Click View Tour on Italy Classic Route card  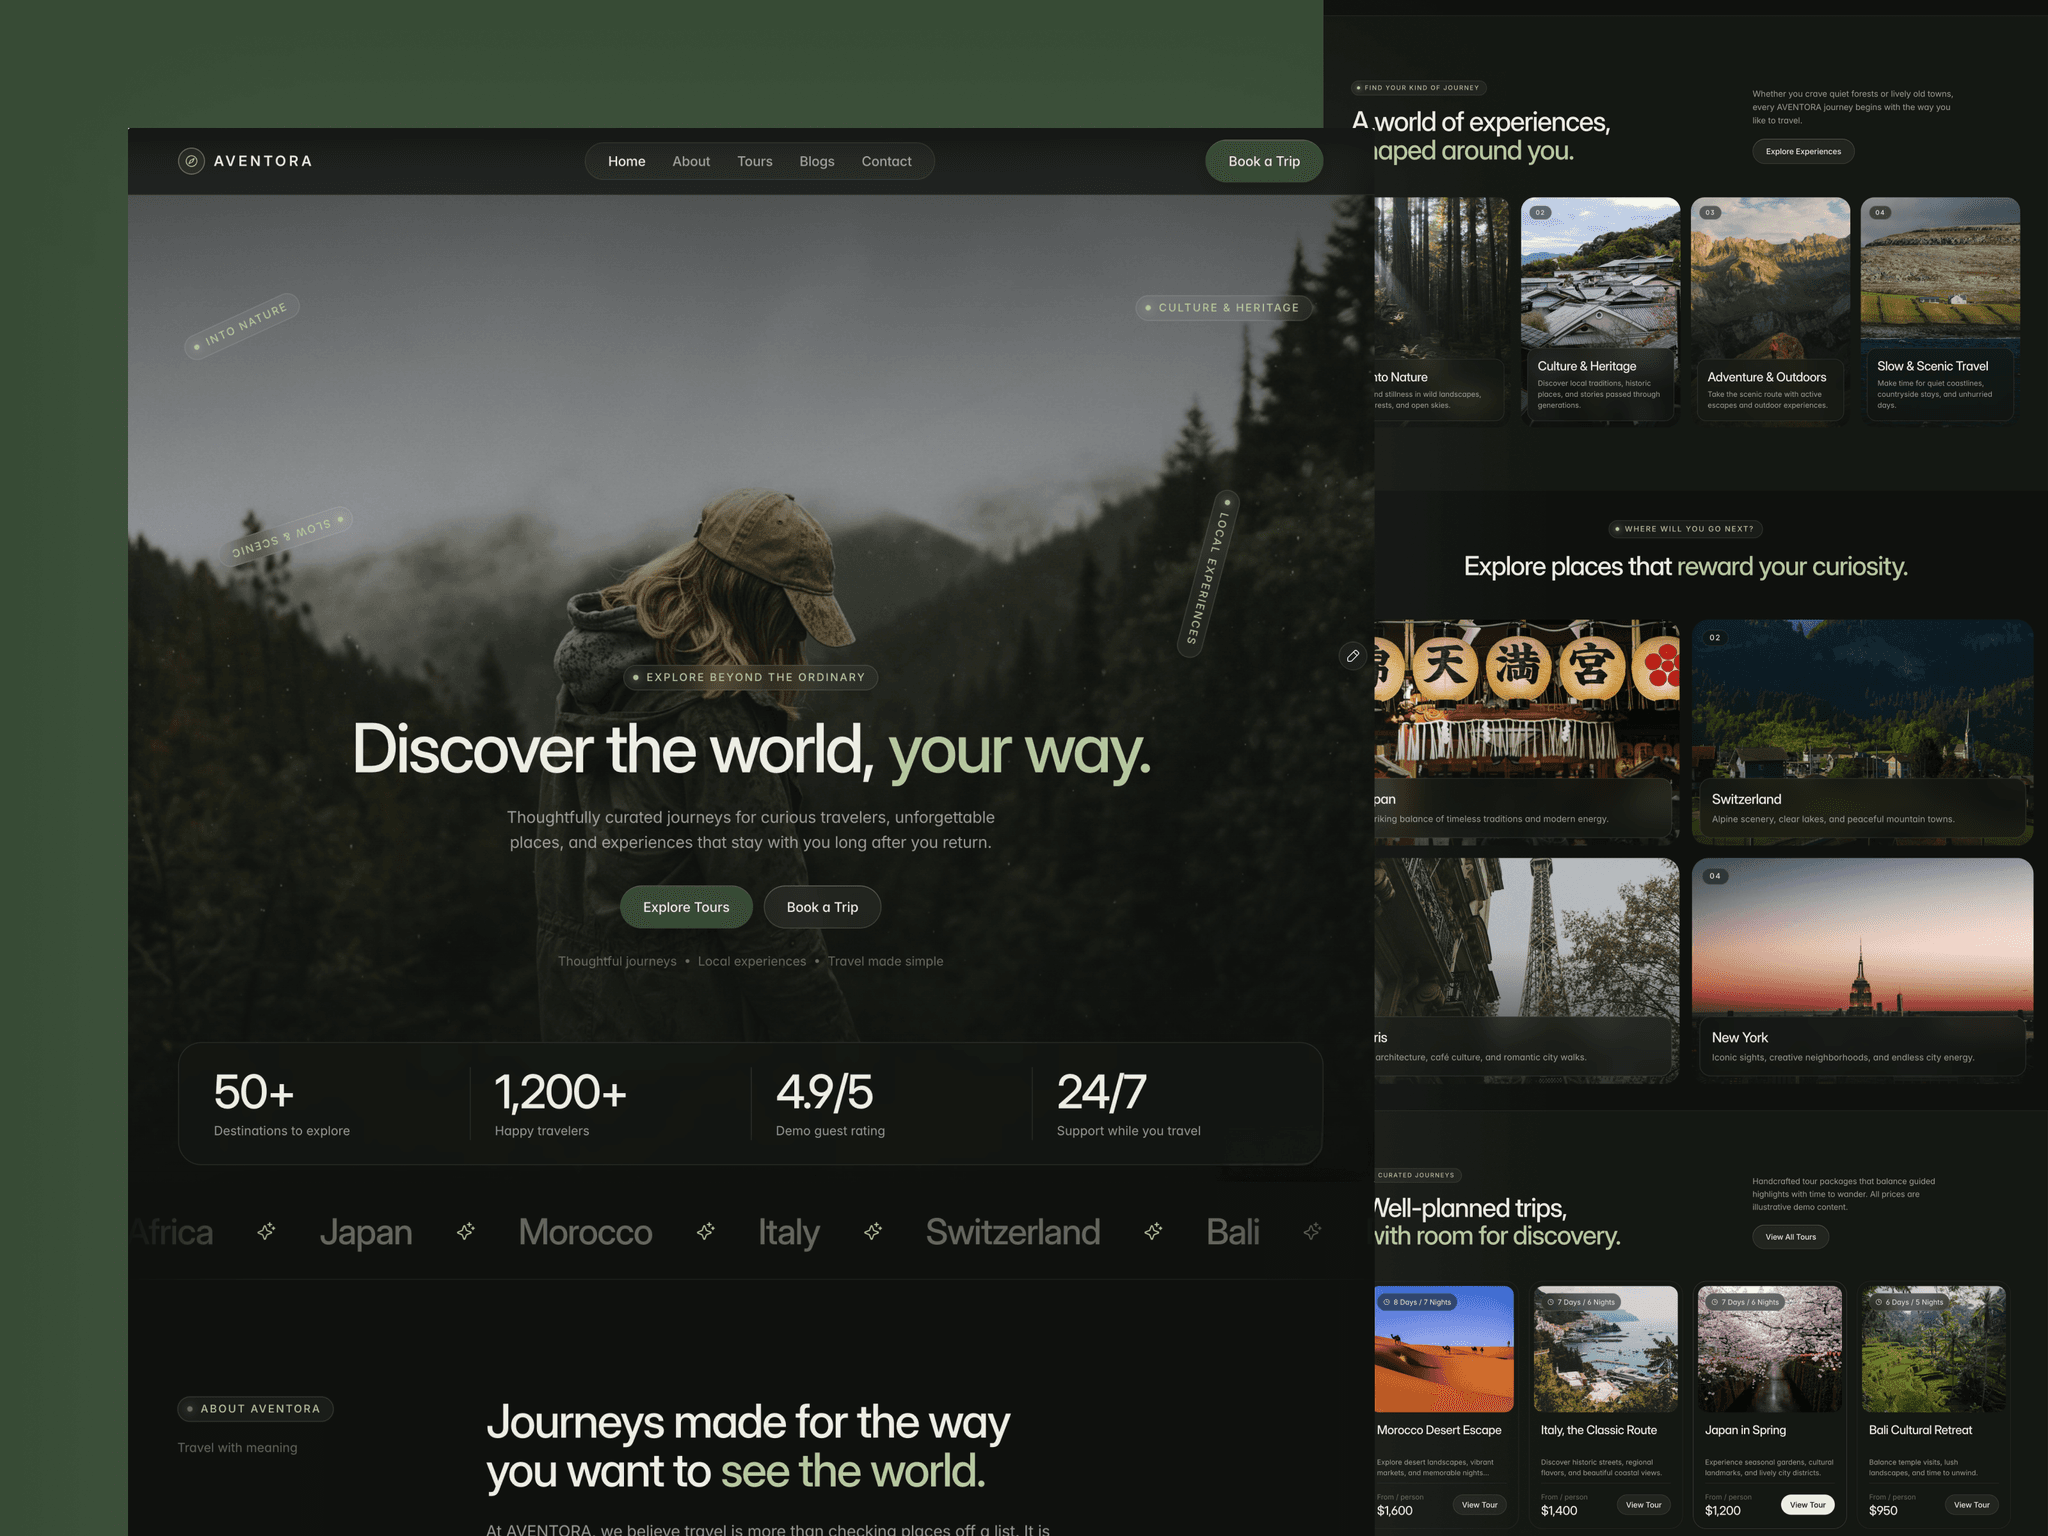1643,1505
